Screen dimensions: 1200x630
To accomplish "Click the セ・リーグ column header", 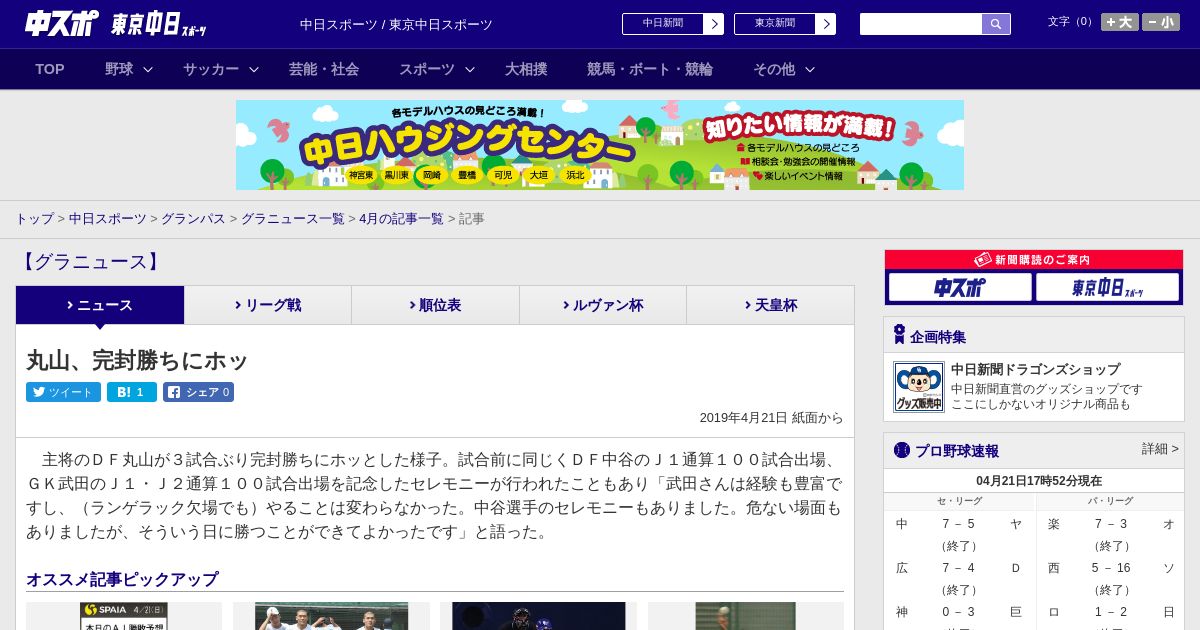I will point(959,501).
